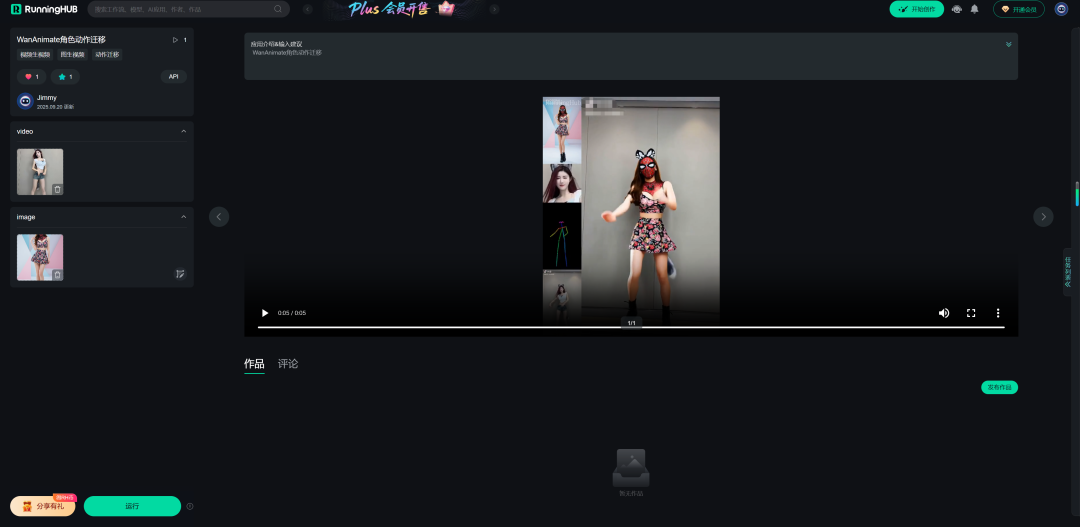Image resolution: width=1080 pixels, height=527 pixels.
Task: Select the 视频生视频 tag
Action: click(34, 54)
